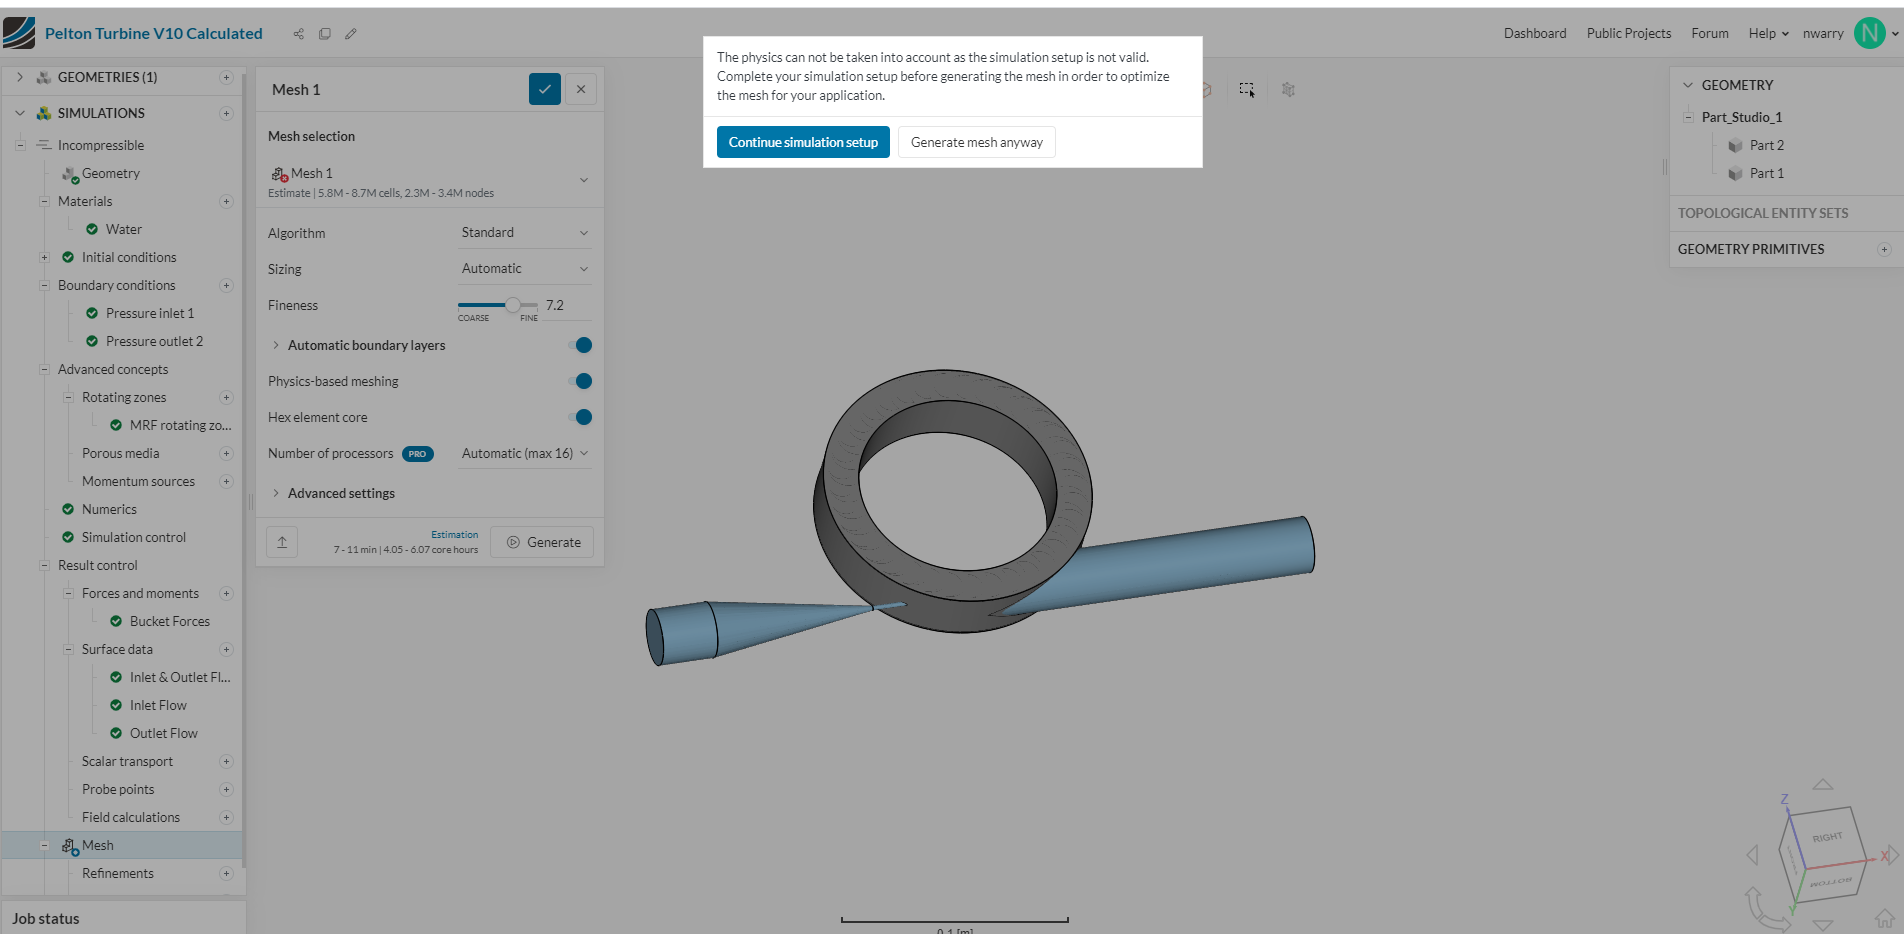Click the Fineness slider handle
Viewport: 1904px width, 934px height.
pos(512,305)
